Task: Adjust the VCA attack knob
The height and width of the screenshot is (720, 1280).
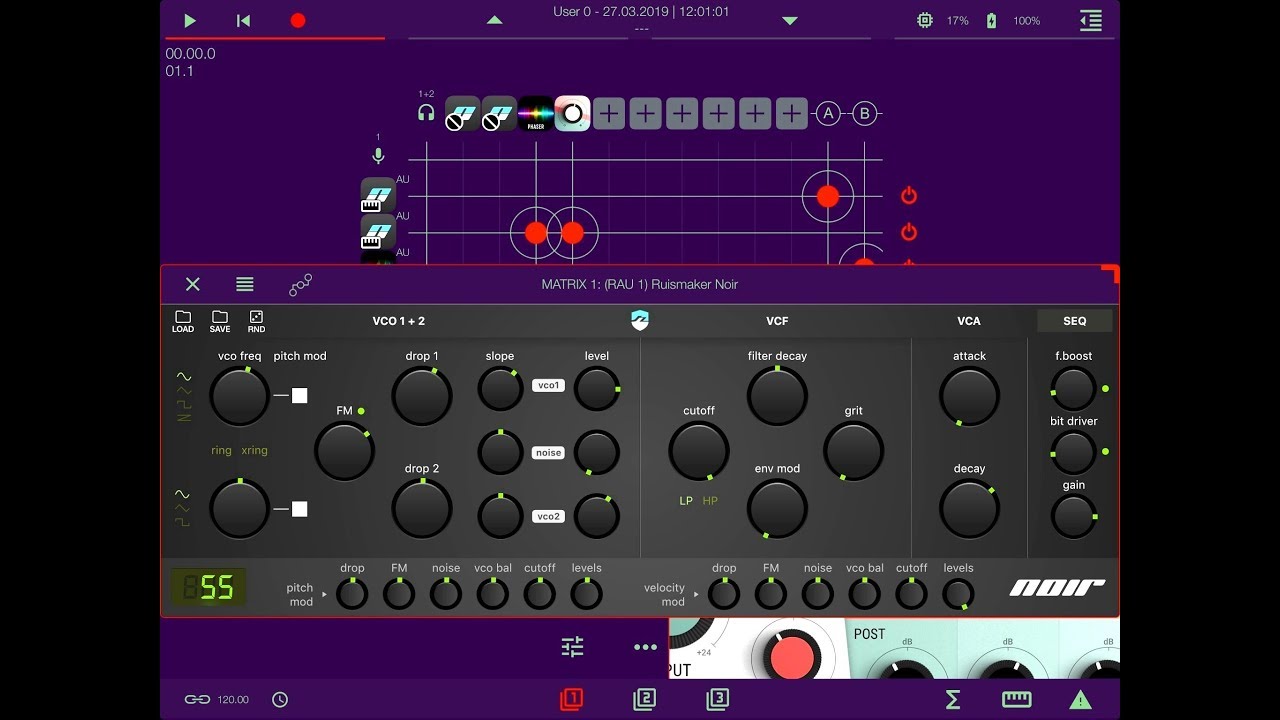Action: click(x=969, y=396)
